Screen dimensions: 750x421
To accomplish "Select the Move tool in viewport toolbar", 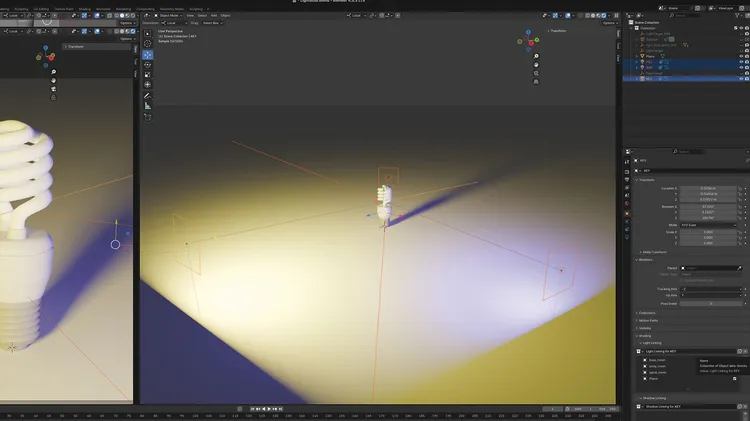I will pos(148,54).
